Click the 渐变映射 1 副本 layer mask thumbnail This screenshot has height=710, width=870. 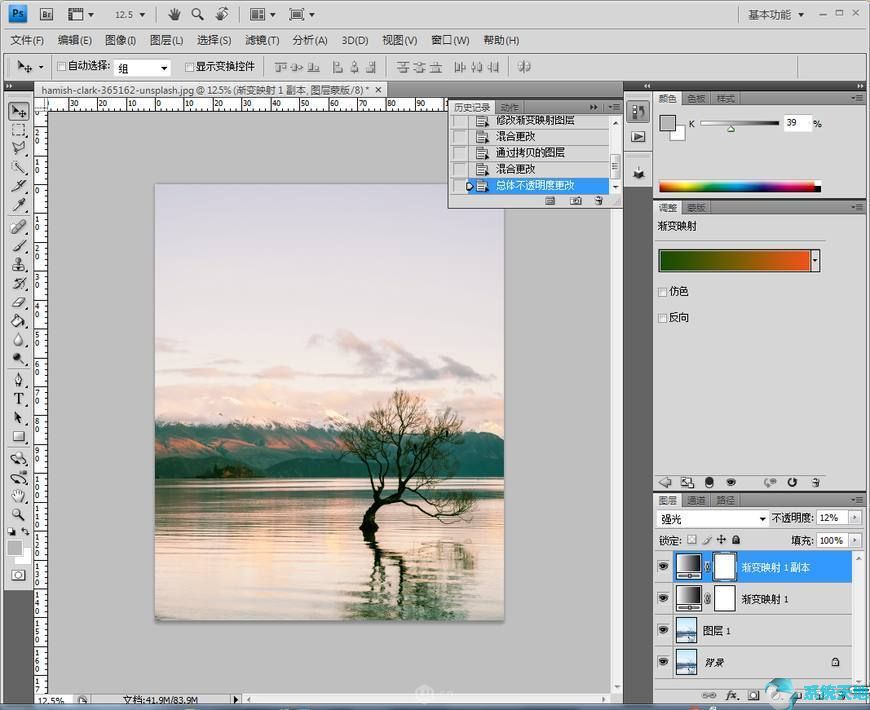point(725,567)
